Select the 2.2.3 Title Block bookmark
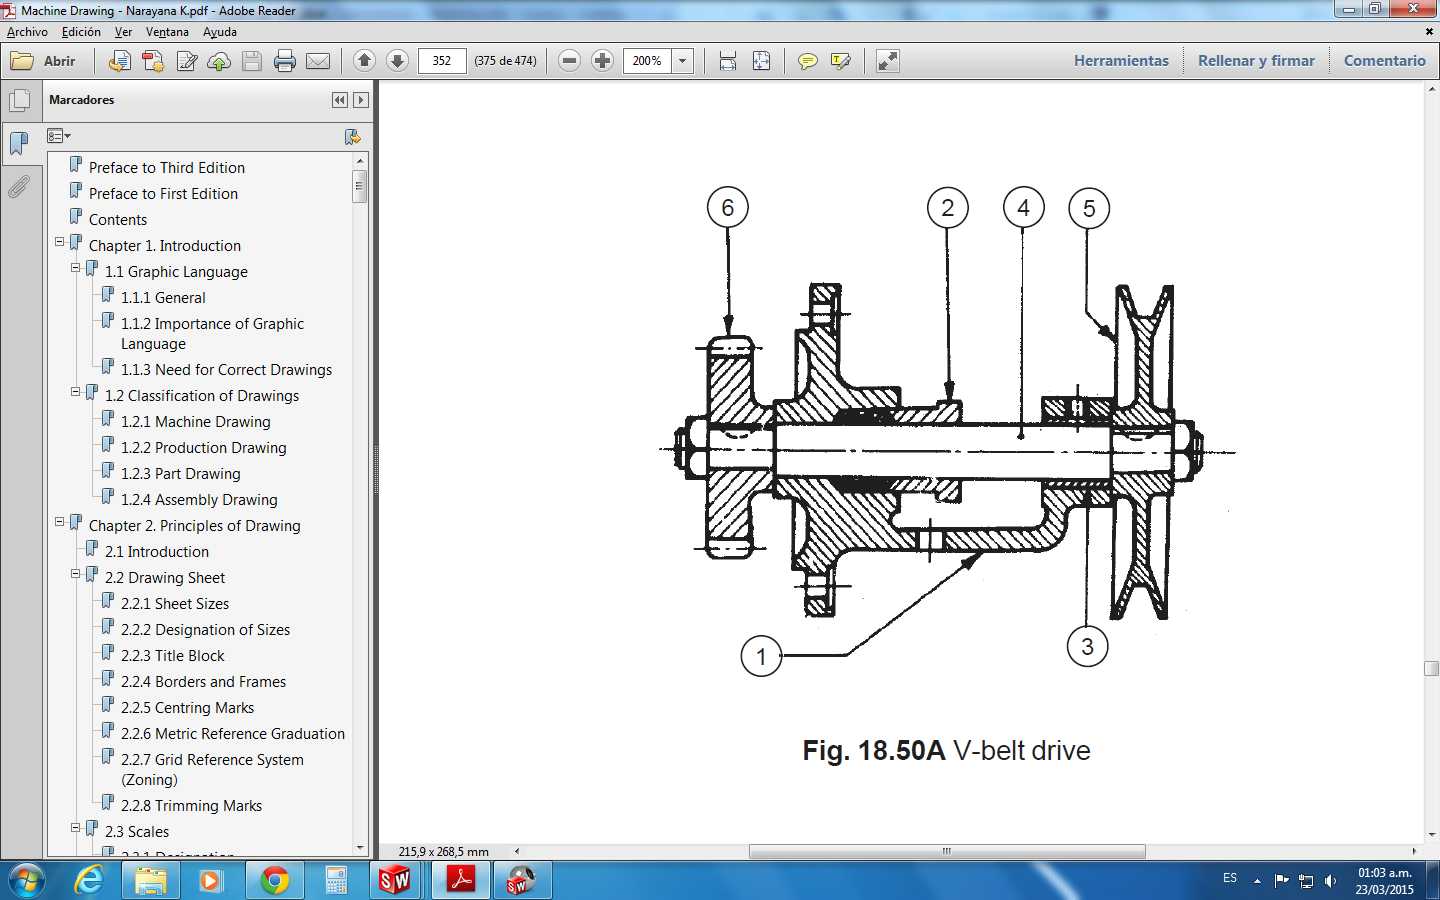This screenshot has width=1440, height=900. [172, 656]
